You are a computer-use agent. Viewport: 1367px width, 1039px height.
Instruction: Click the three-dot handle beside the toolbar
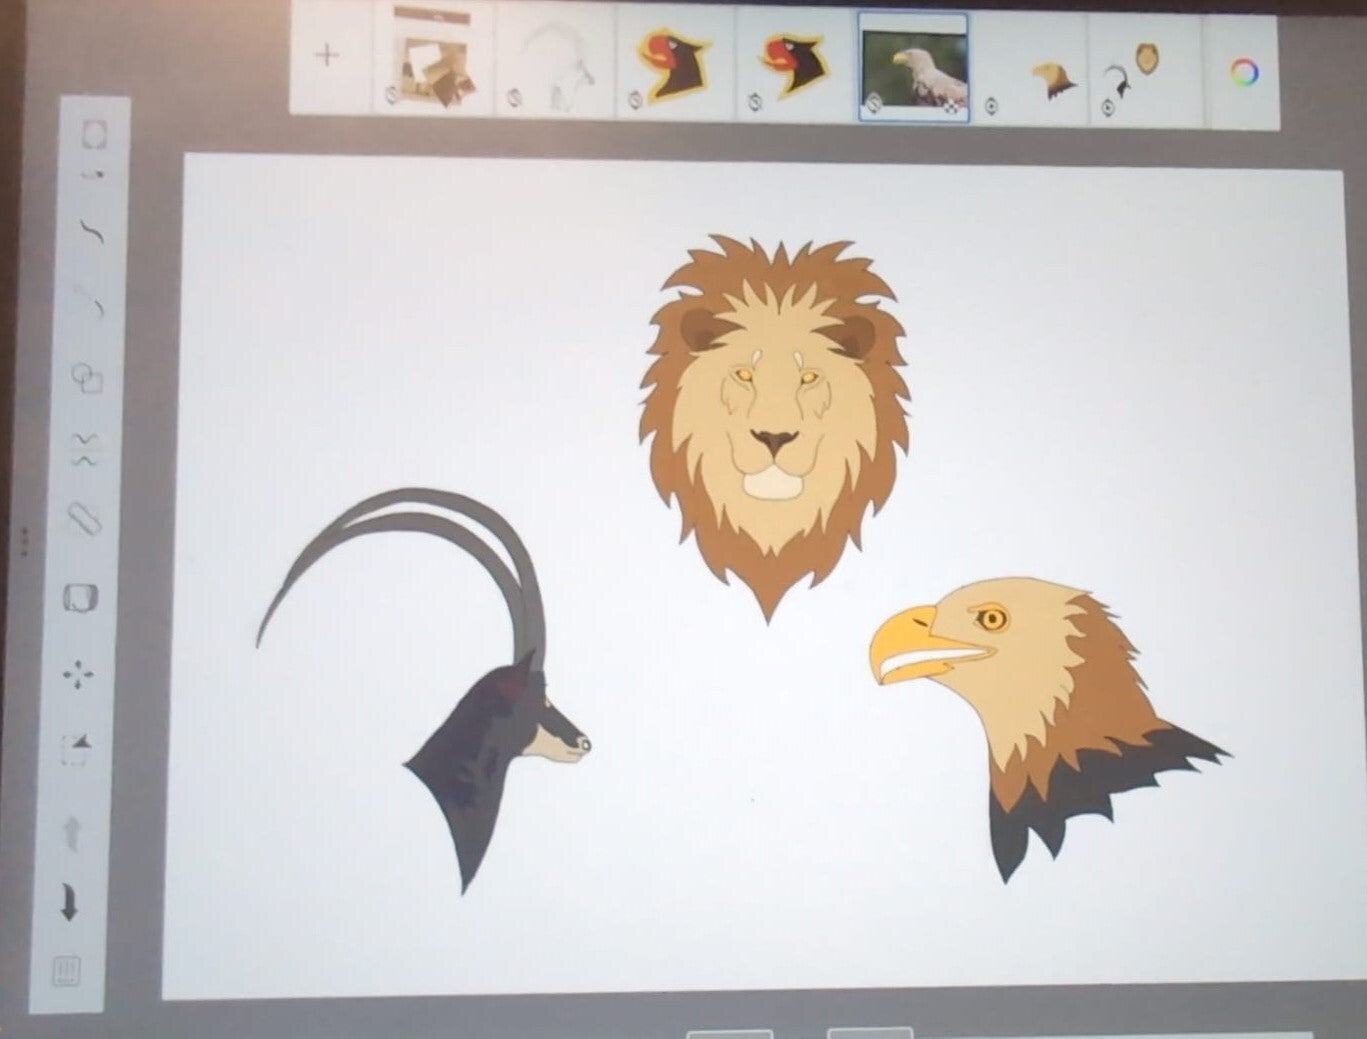pos(24,541)
